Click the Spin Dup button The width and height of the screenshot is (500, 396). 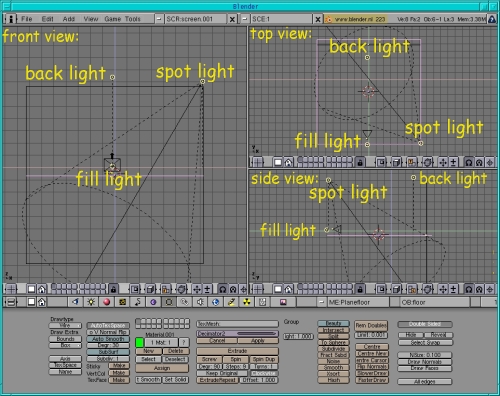click(264, 359)
